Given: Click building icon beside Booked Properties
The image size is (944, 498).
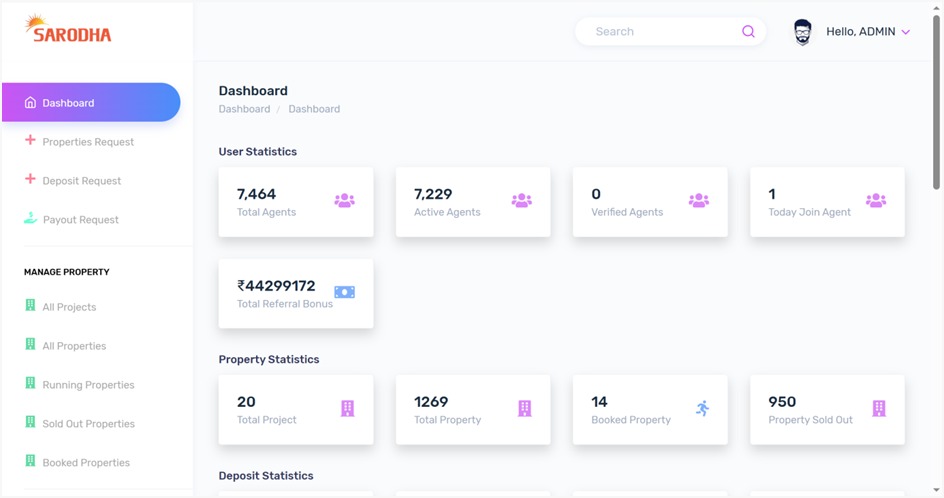Looking at the screenshot, I should [x=30, y=461].
